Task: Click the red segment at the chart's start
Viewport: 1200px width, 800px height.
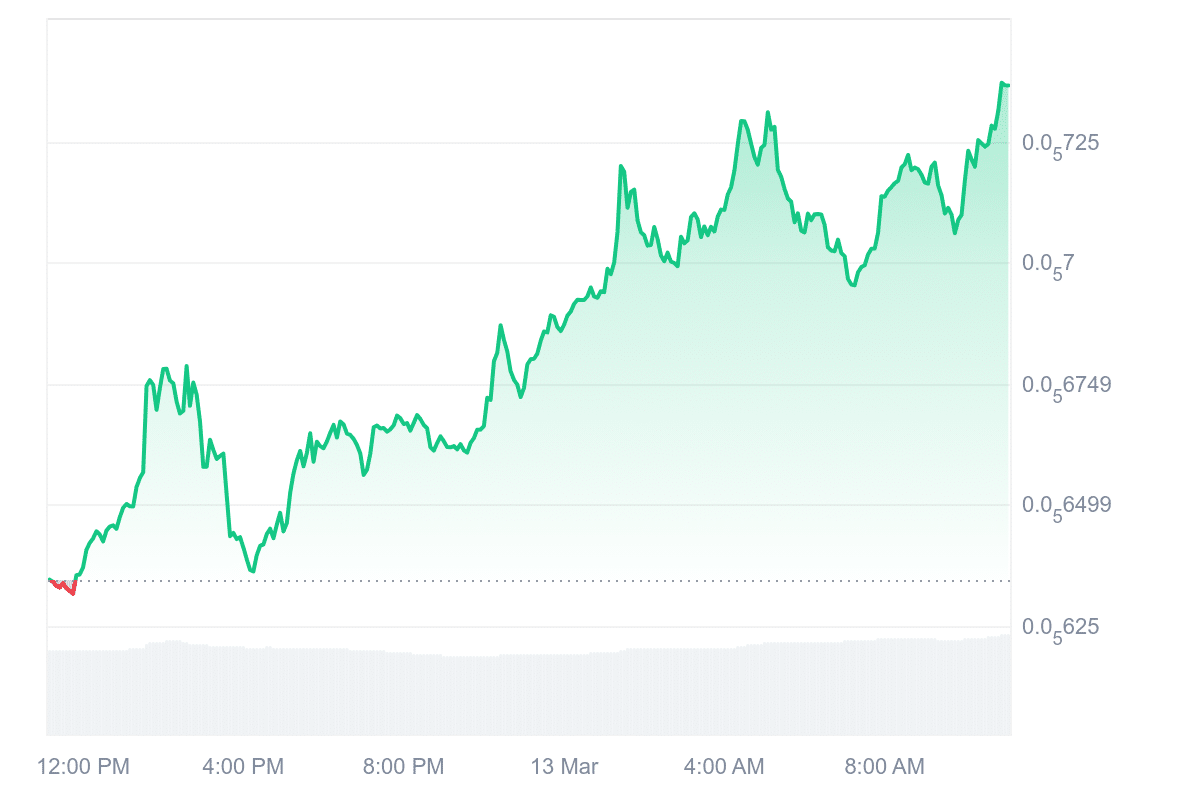Action: click(63, 587)
